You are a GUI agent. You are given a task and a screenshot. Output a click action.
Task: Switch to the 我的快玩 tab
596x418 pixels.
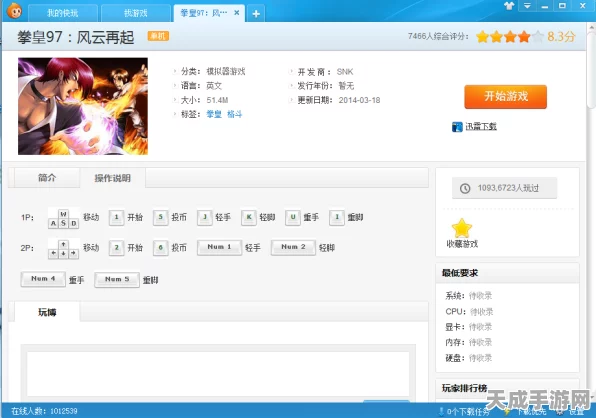pos(63,13)
